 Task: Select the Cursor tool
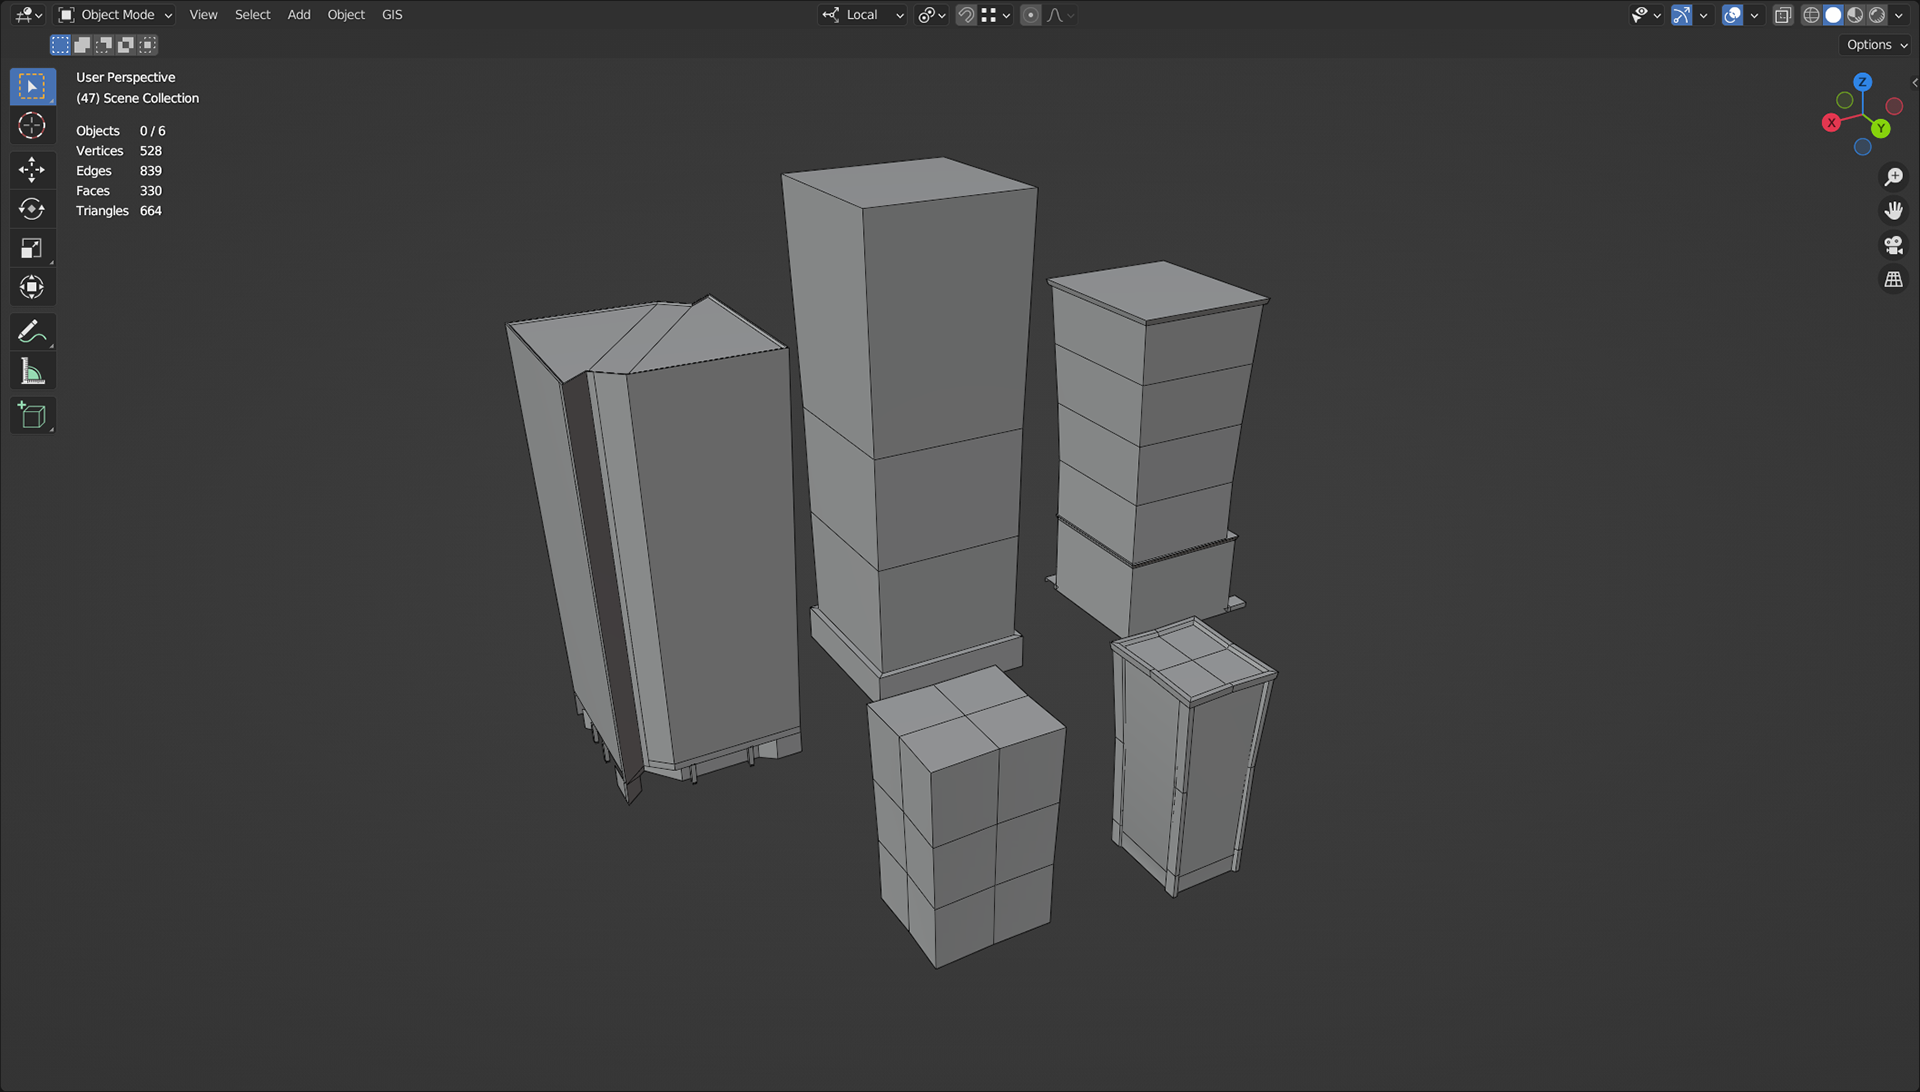click(32, 126)
